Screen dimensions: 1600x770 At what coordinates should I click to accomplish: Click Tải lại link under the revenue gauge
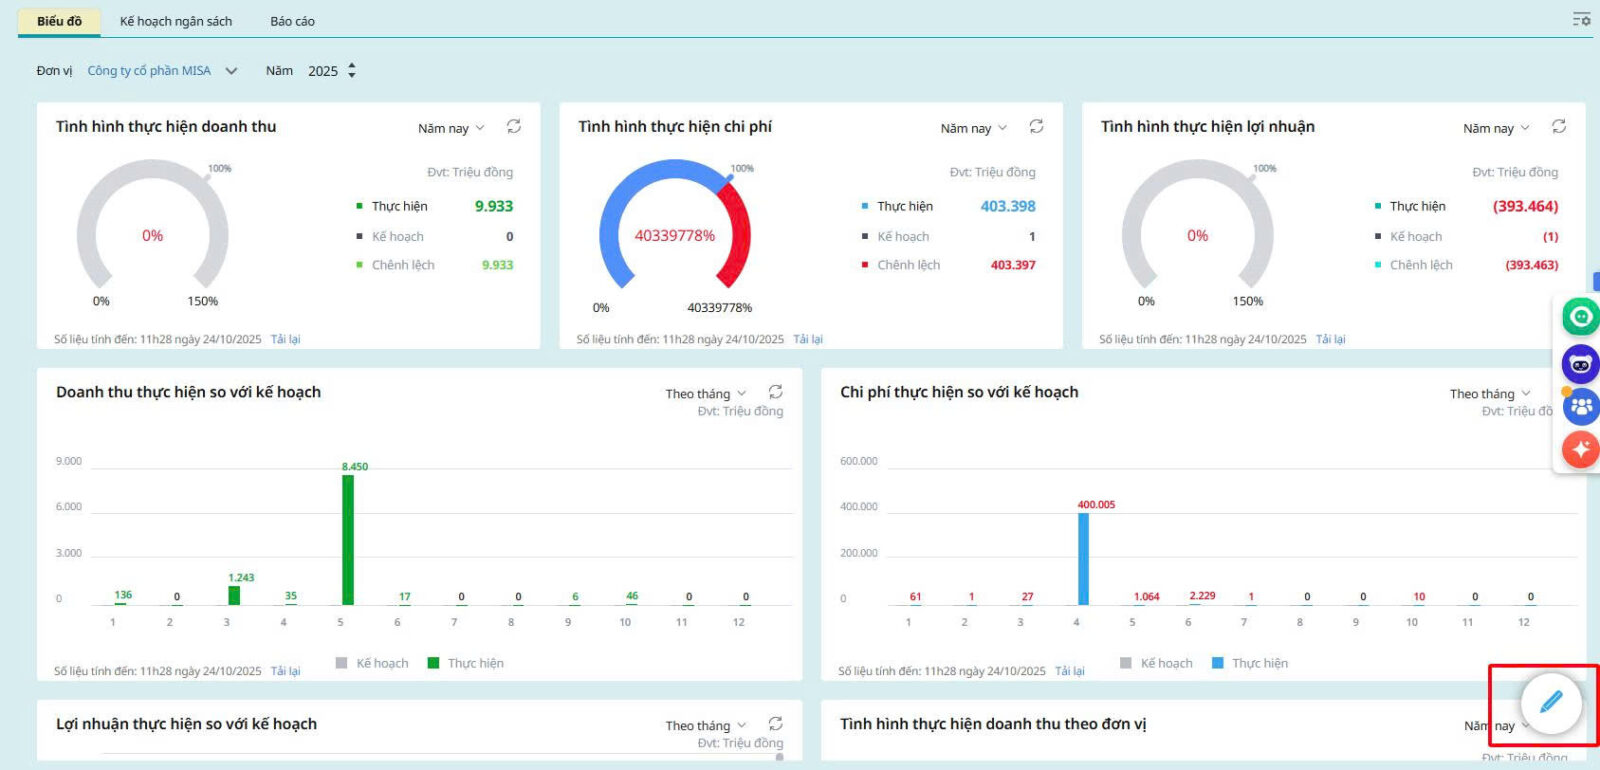click(x=285, y=340)
